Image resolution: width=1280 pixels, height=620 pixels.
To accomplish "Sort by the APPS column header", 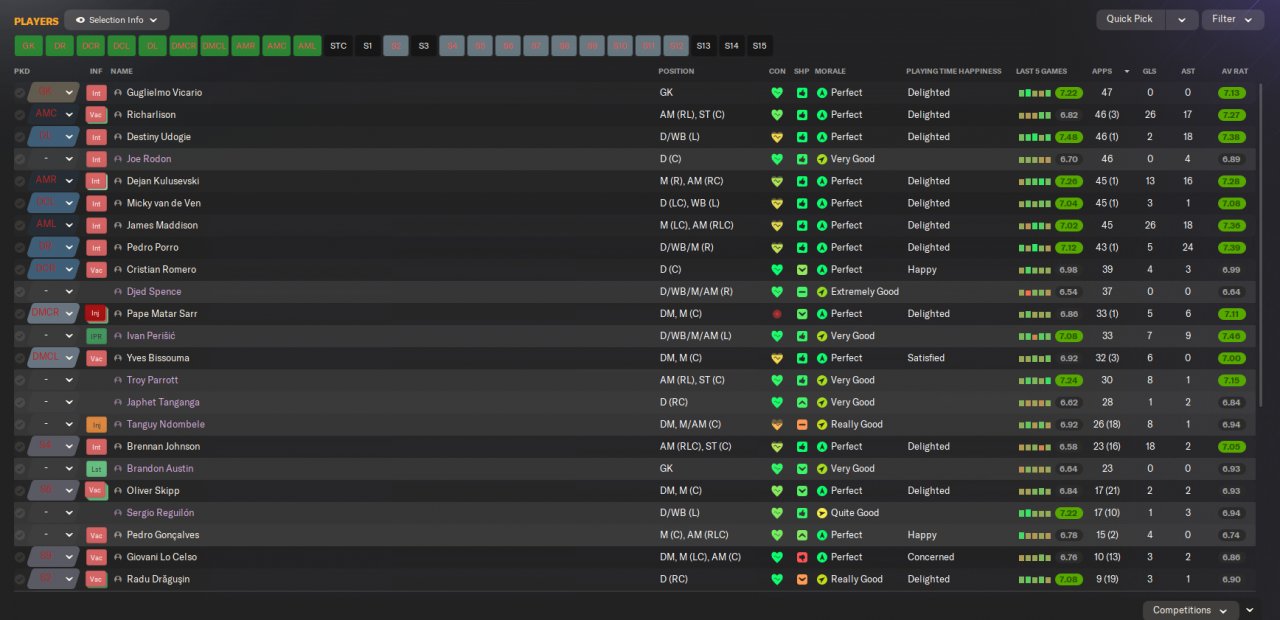I will coord(1102,71).
